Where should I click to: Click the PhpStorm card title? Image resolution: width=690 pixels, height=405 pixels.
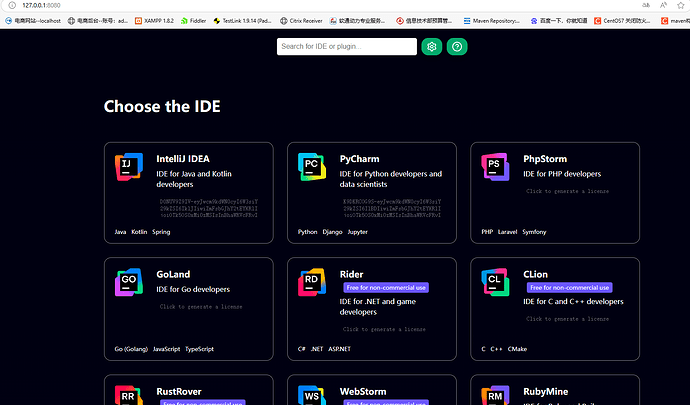545,159
